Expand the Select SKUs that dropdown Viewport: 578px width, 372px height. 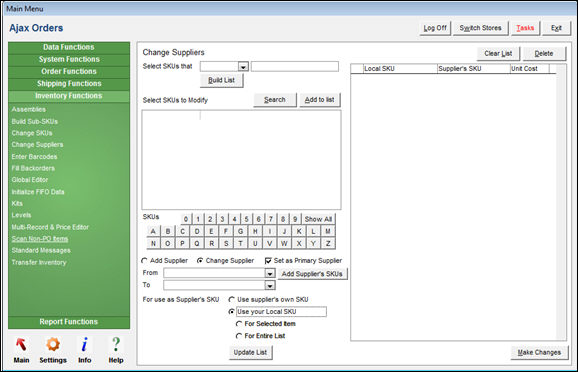tap(243, 67)
